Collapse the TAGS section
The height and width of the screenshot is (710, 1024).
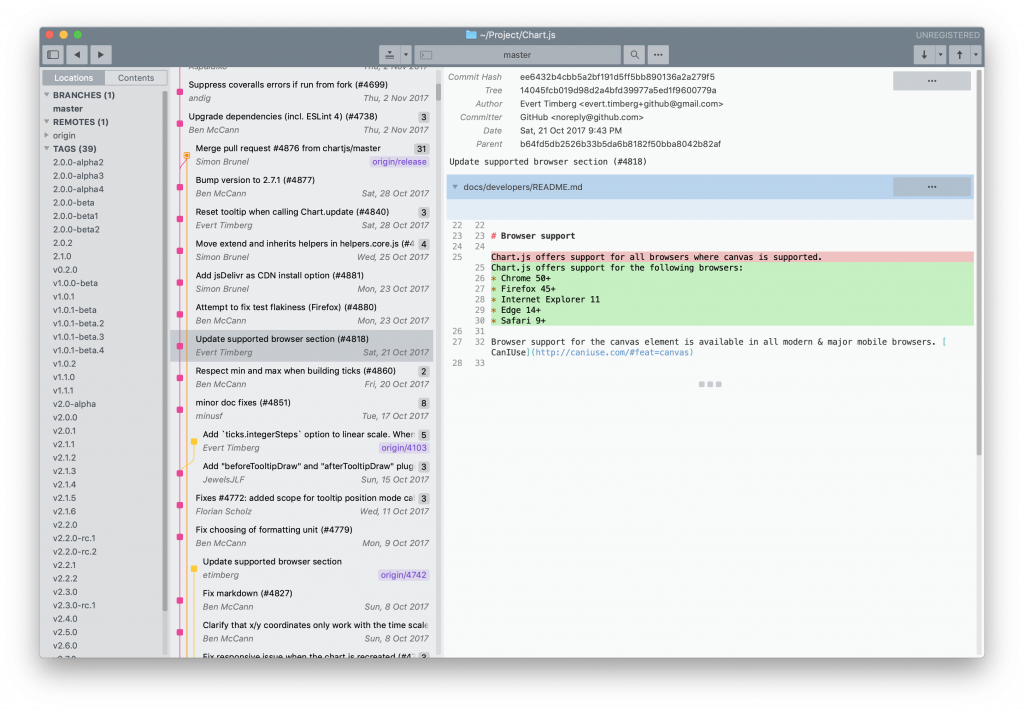pos(47,148)
